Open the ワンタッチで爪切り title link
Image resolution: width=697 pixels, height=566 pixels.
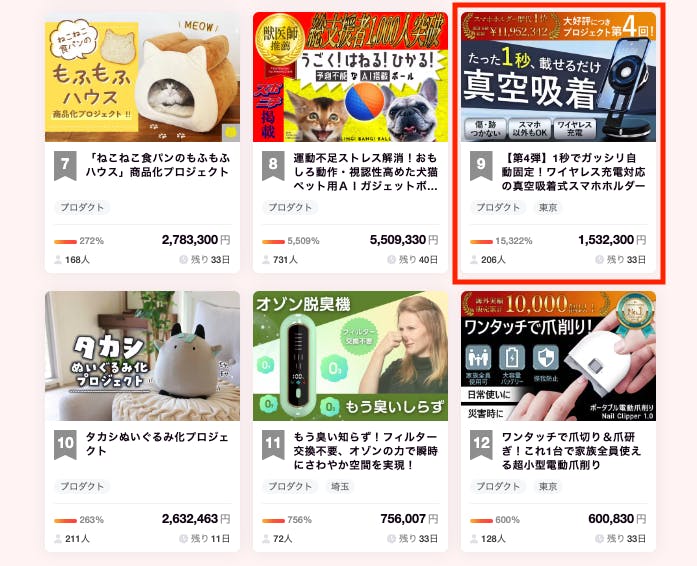tap(572, 451)
